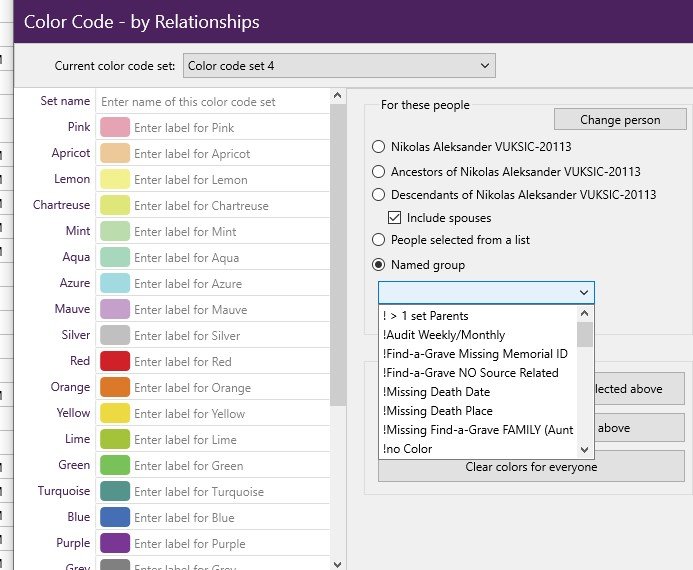
Task: Pick the Azure color swatch
Action: click(x=115, y=284)
